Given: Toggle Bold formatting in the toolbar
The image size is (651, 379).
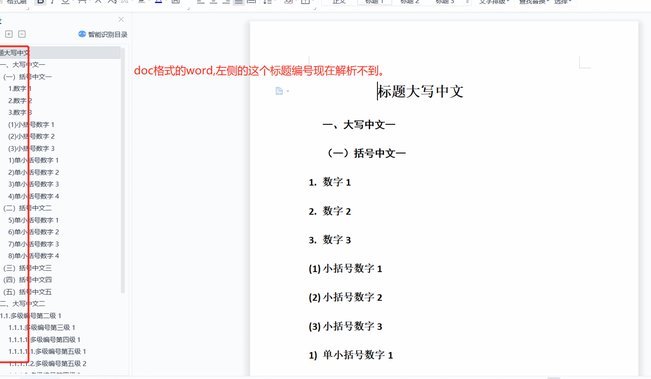Looking at the screenshot, I should pos(40,2).
